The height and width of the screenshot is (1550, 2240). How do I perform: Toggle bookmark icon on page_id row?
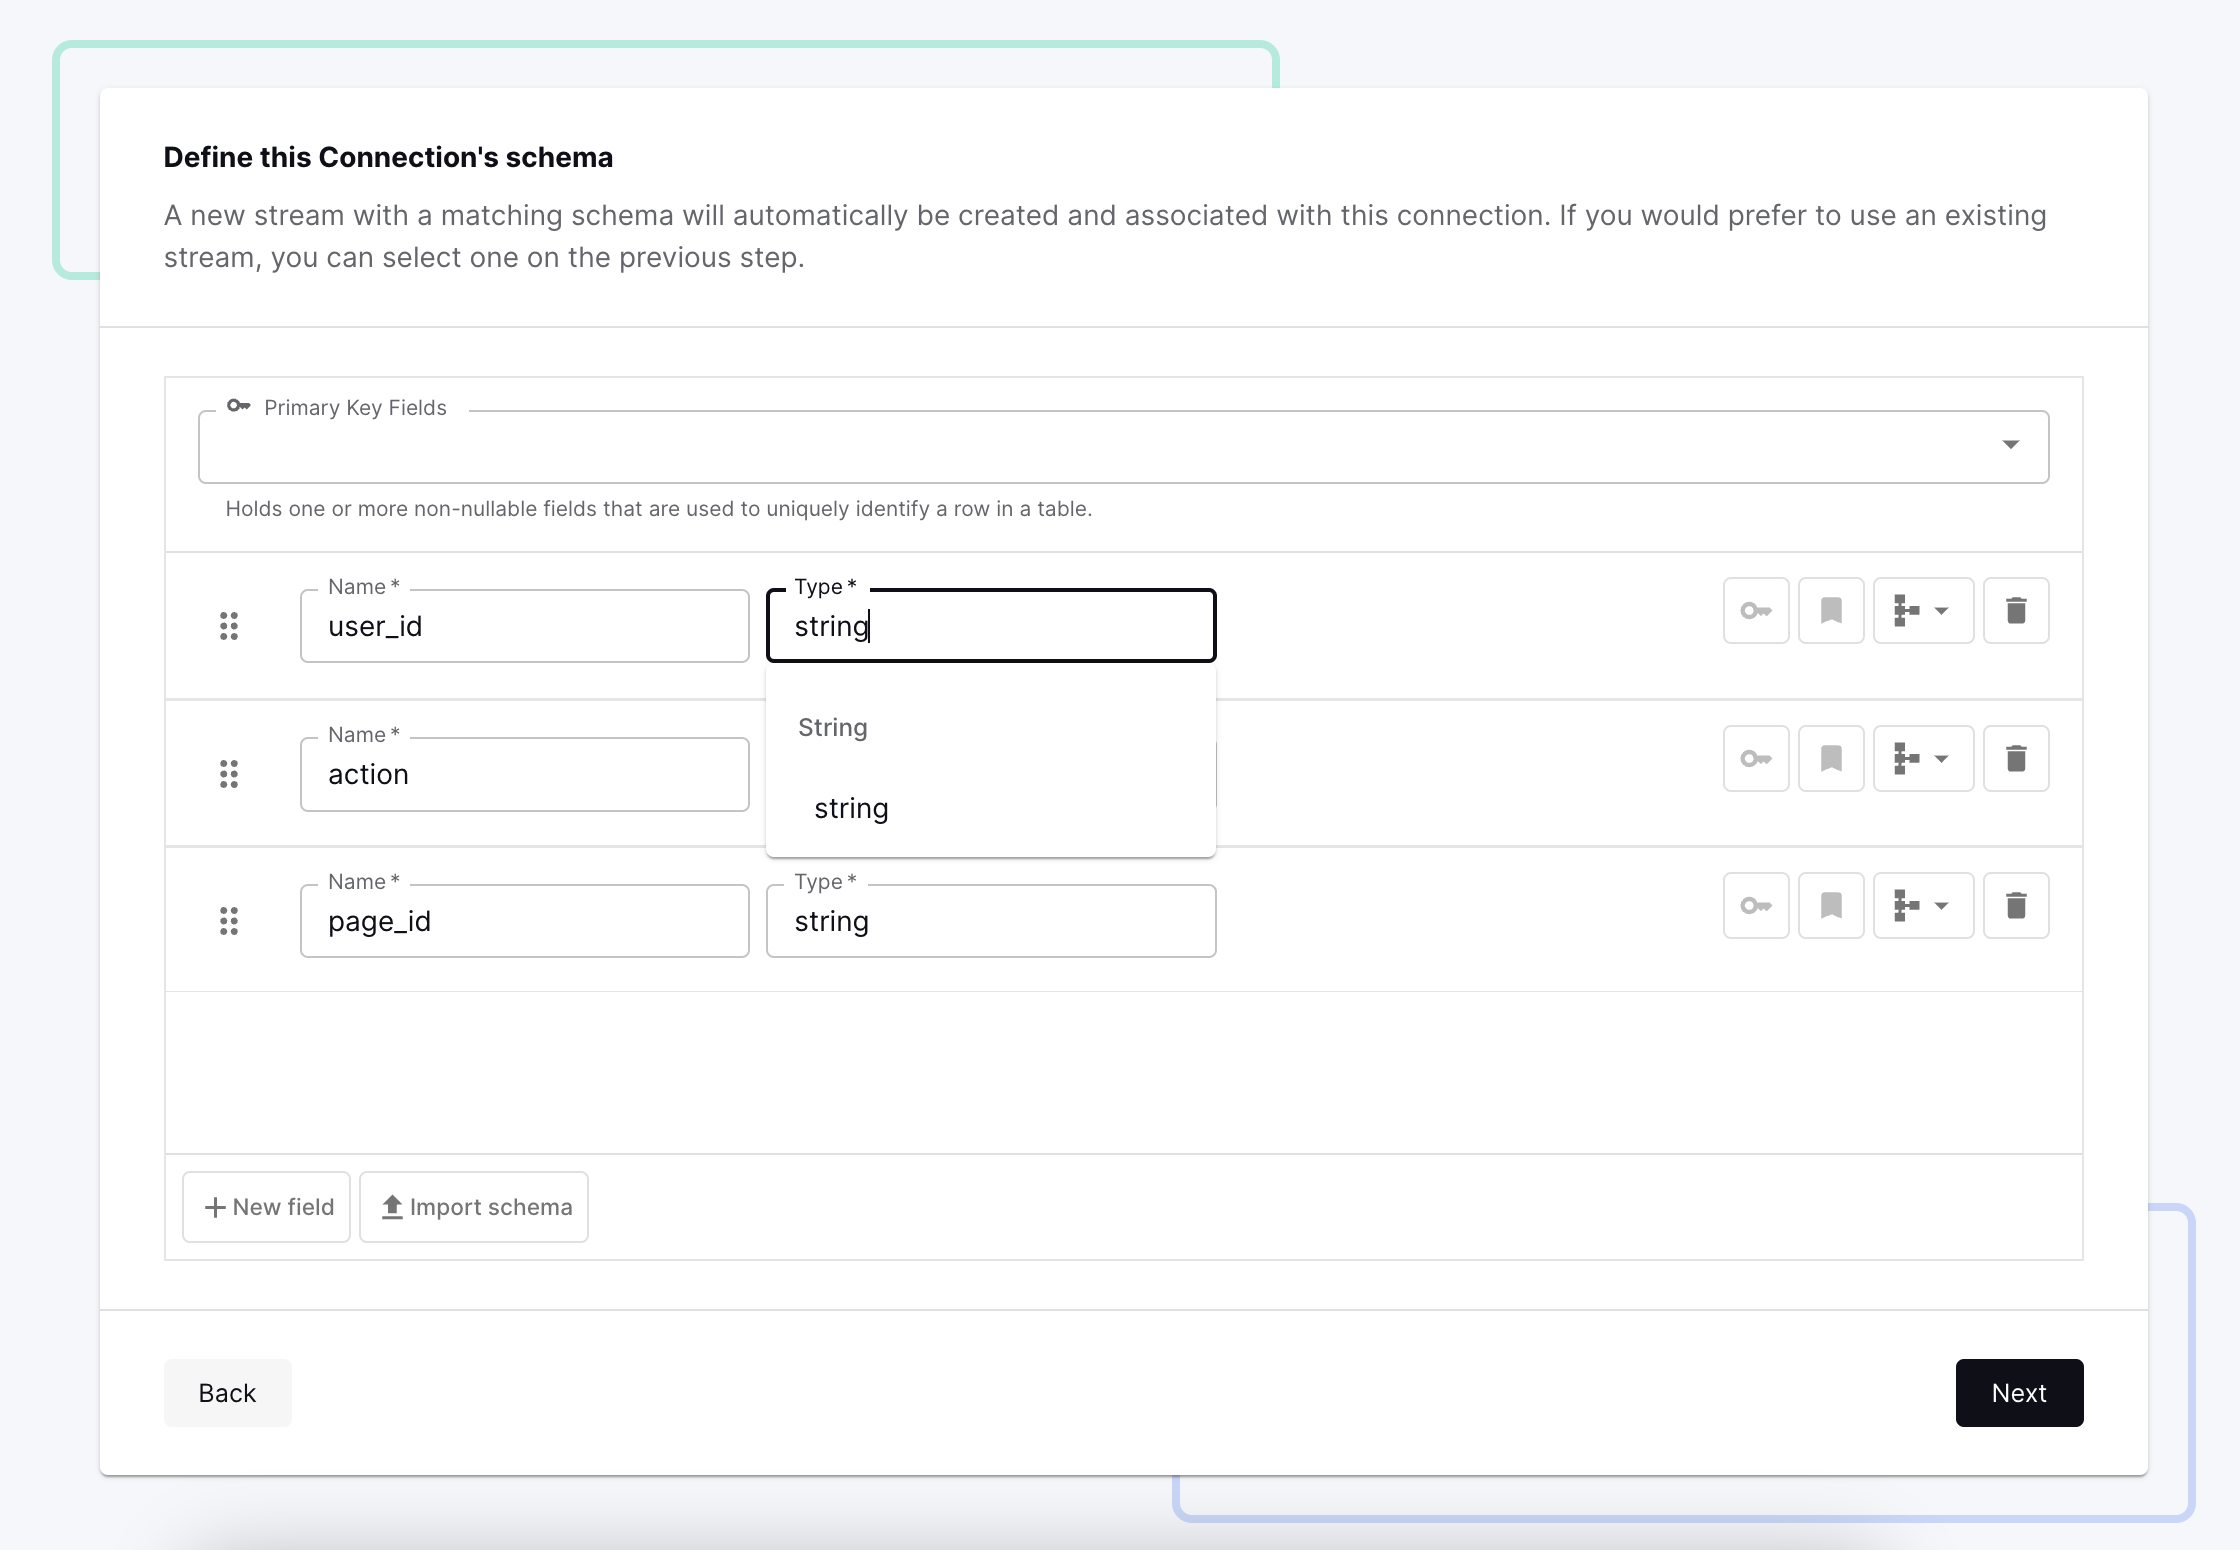(x=1830, y=905)
